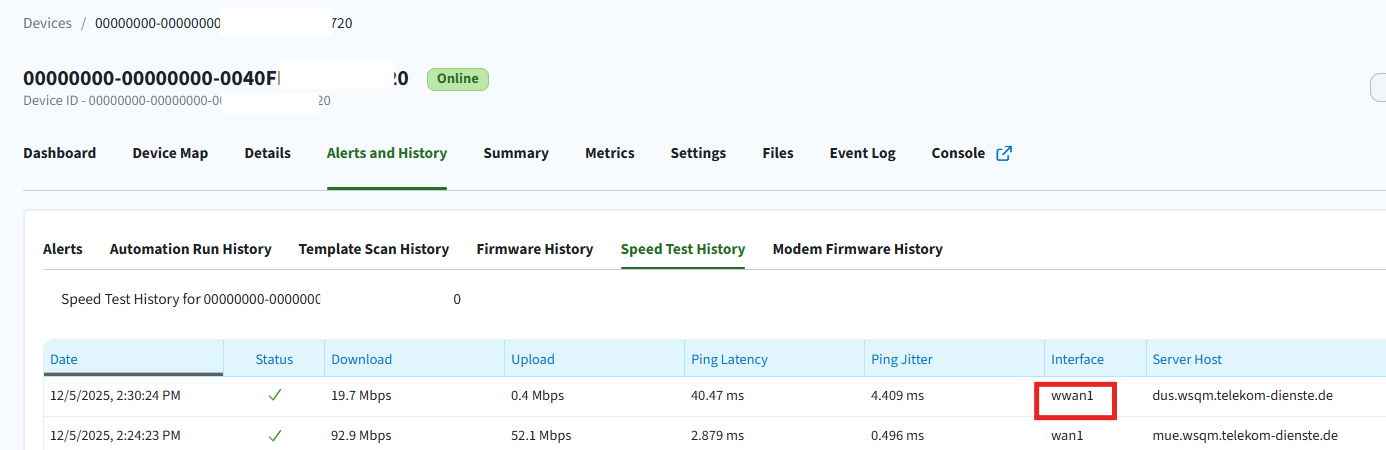Sort by Download column header
Screen dimensions: 1386x450
pos(361,359)
